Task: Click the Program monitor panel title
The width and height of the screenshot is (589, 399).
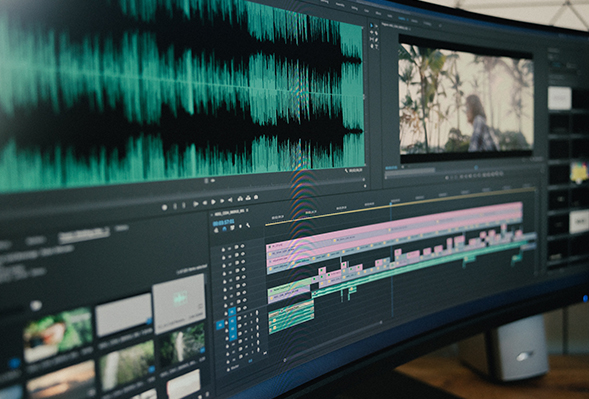Action: pos(395,26)
